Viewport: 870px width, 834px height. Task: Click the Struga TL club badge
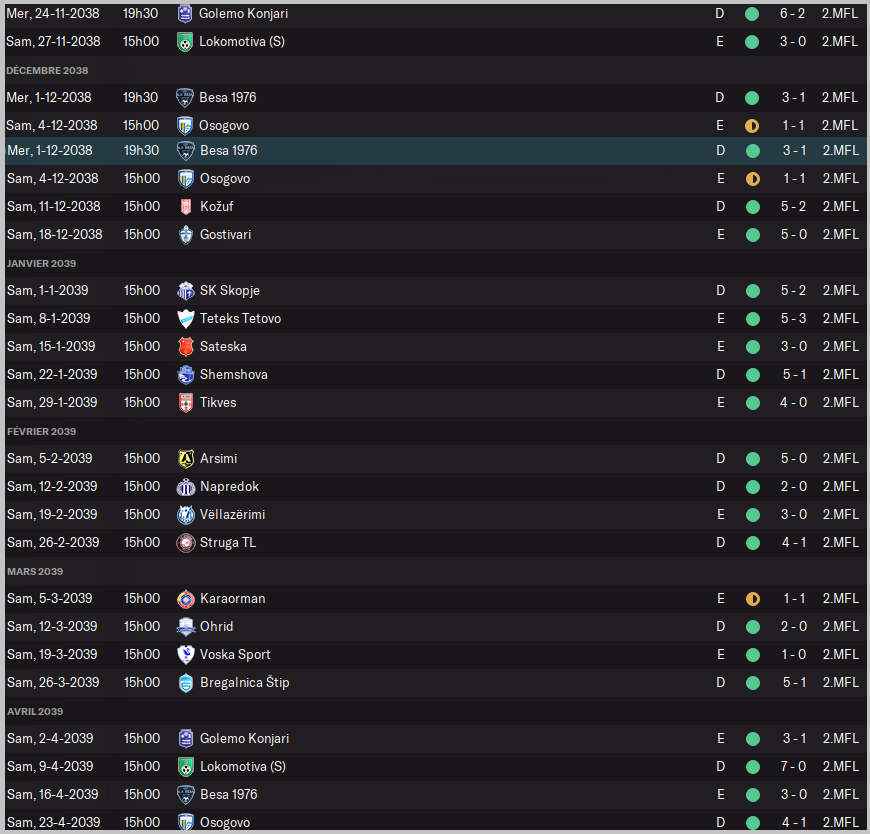click(185, 543)
